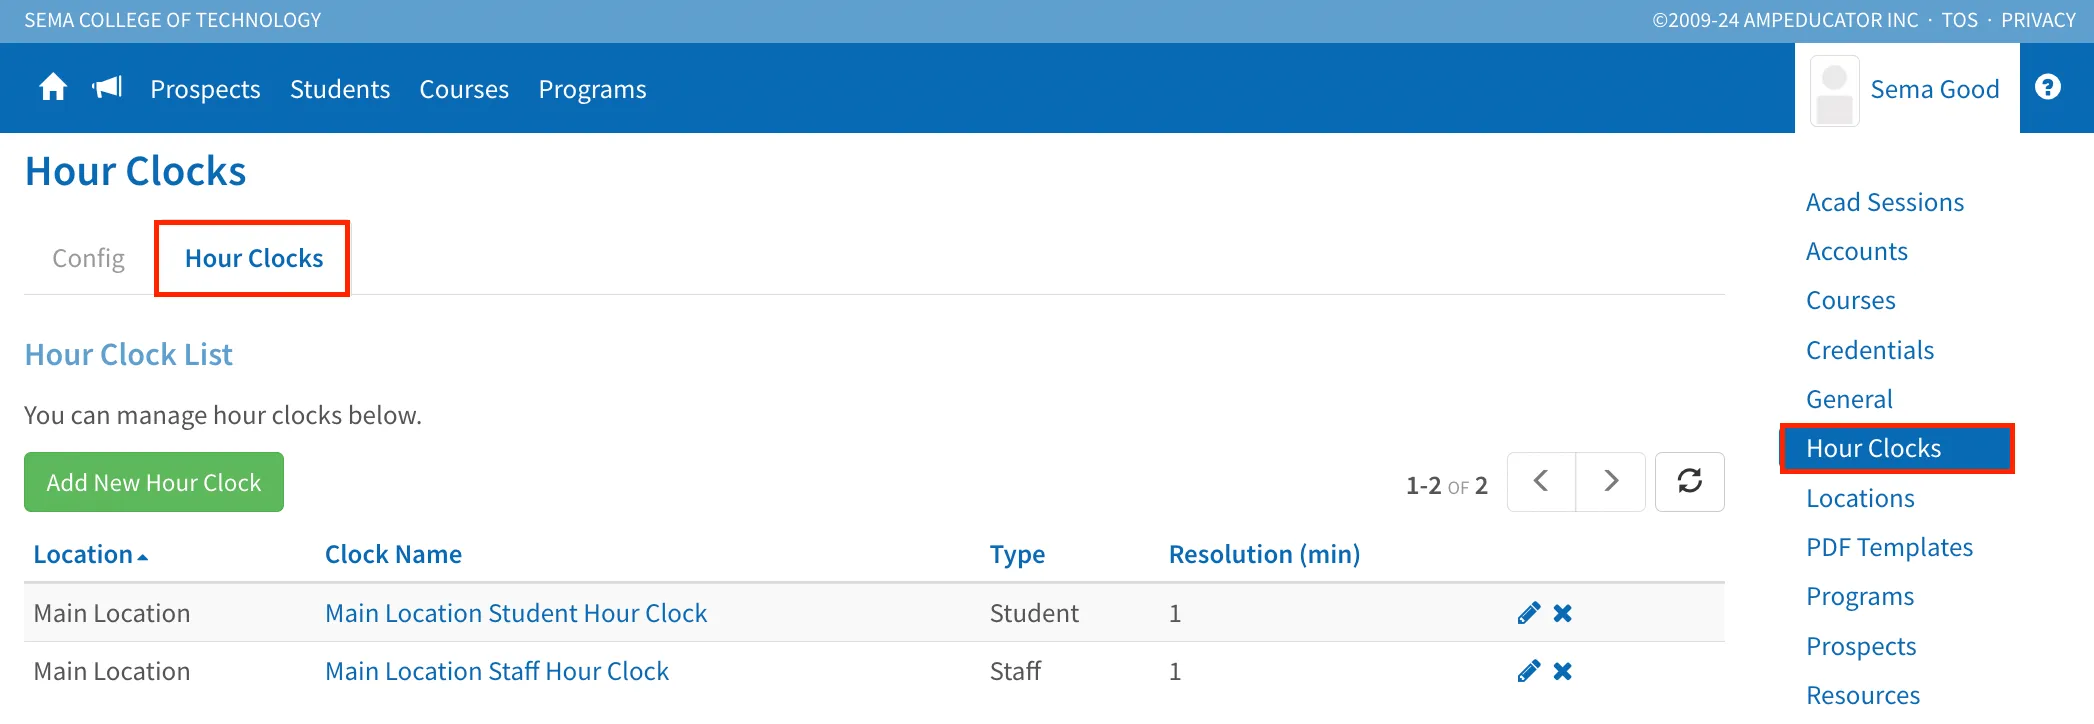Click the Student type cell

tap(1034, 613)
